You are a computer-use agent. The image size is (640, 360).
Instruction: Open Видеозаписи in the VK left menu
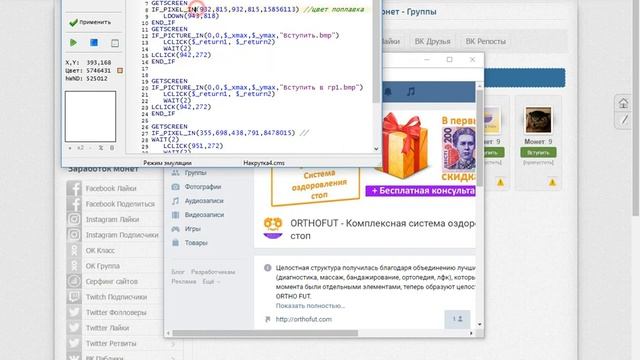coord(204,215)
